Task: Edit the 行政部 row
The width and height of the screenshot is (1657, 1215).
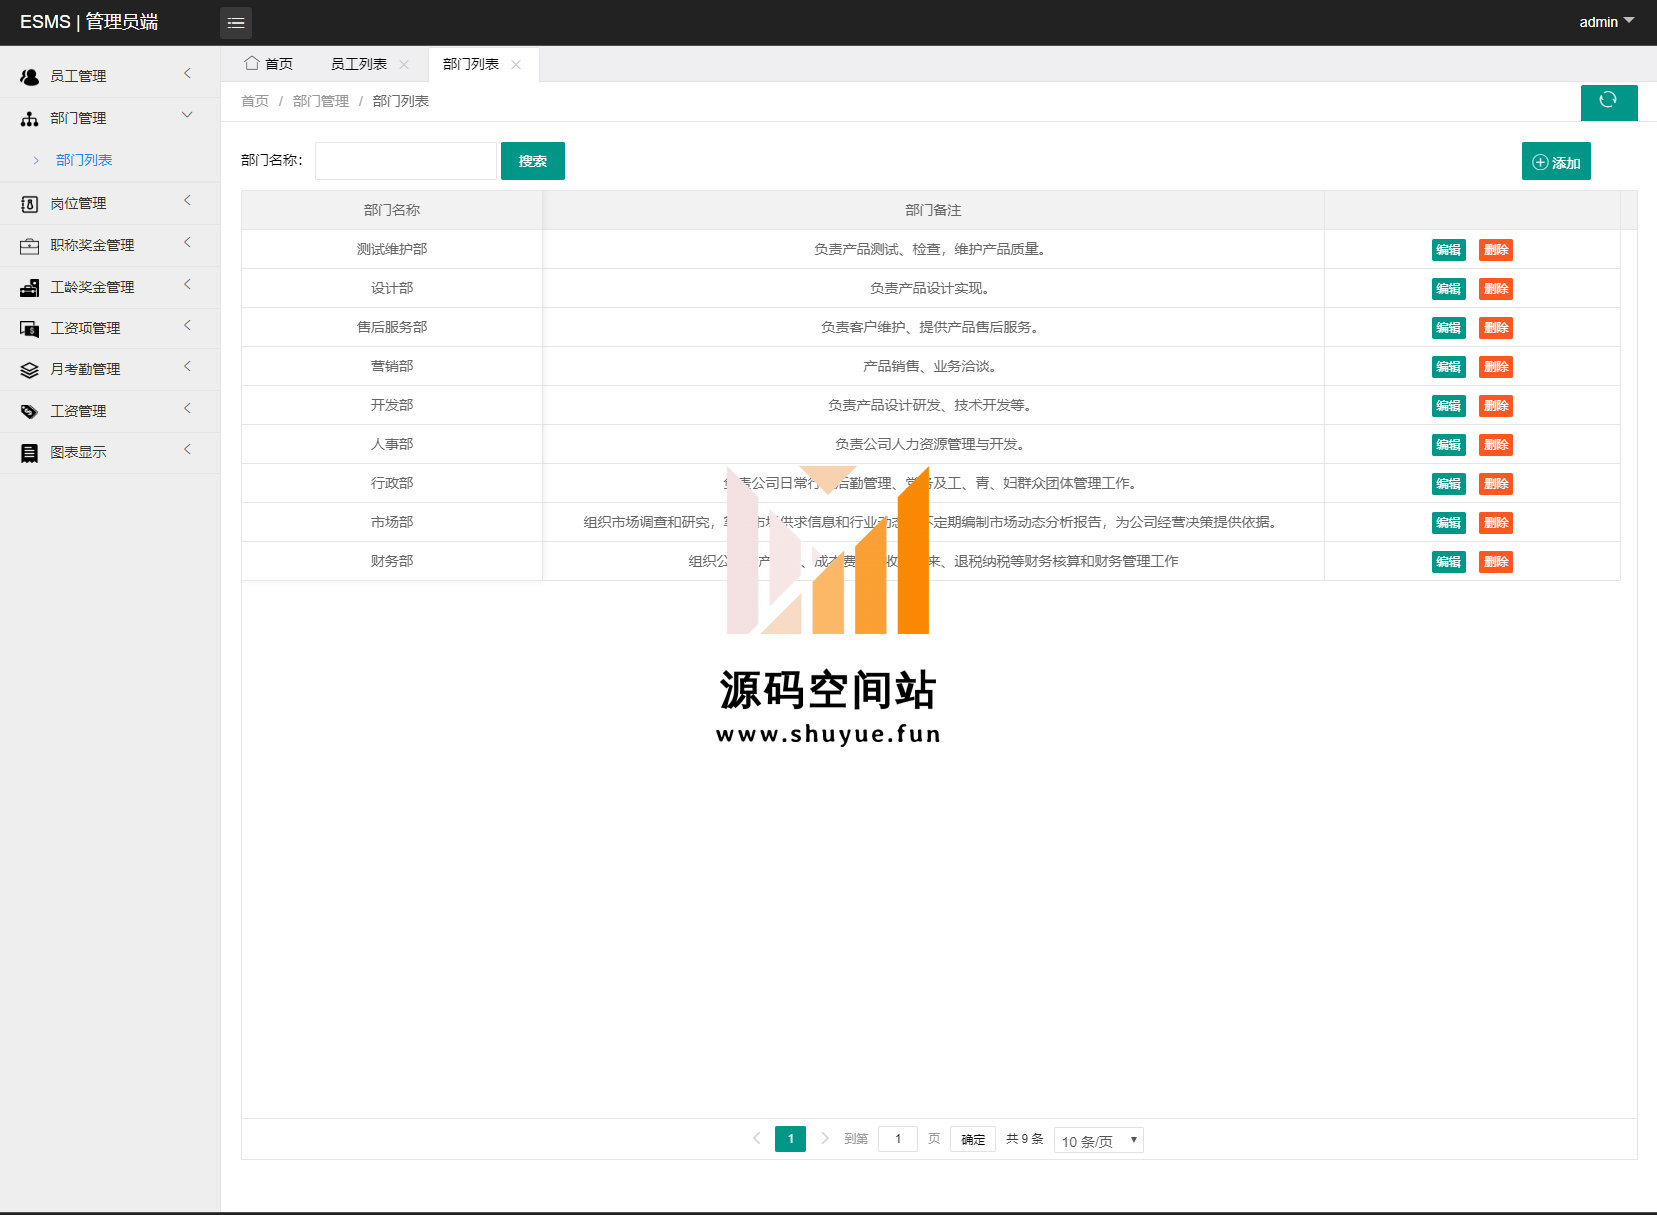Action: pos(1449,484)
